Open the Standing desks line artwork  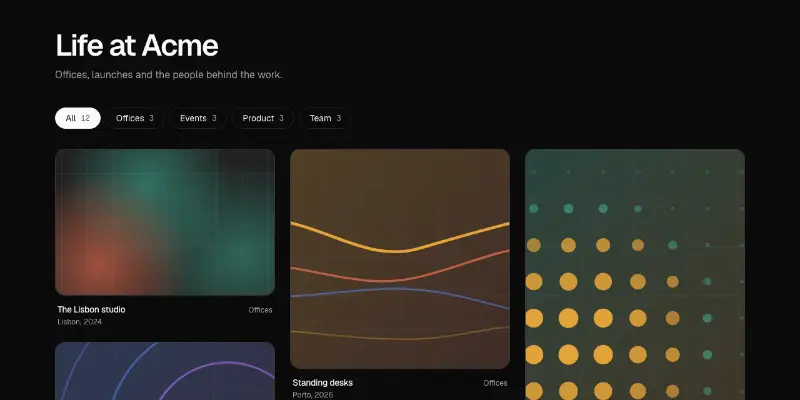400,259
